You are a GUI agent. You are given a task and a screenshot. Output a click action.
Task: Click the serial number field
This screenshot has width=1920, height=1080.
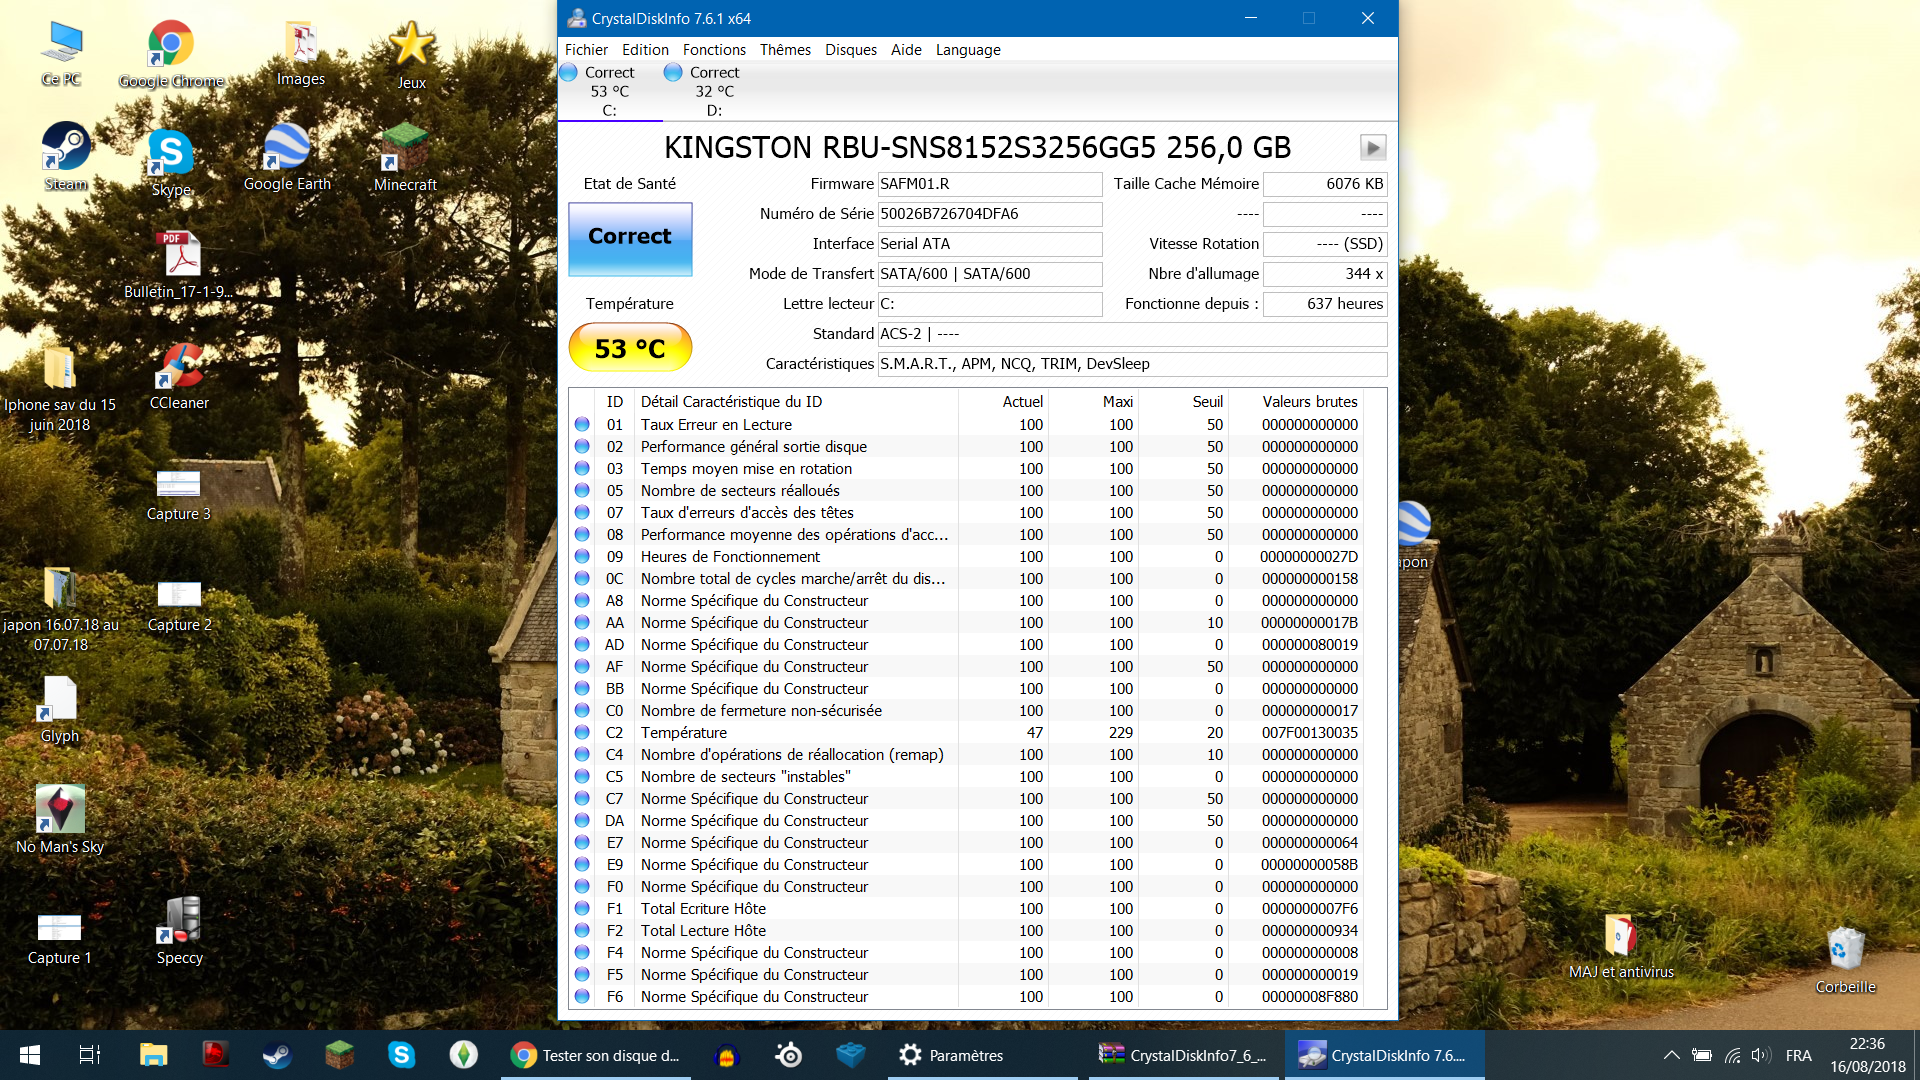990,214
